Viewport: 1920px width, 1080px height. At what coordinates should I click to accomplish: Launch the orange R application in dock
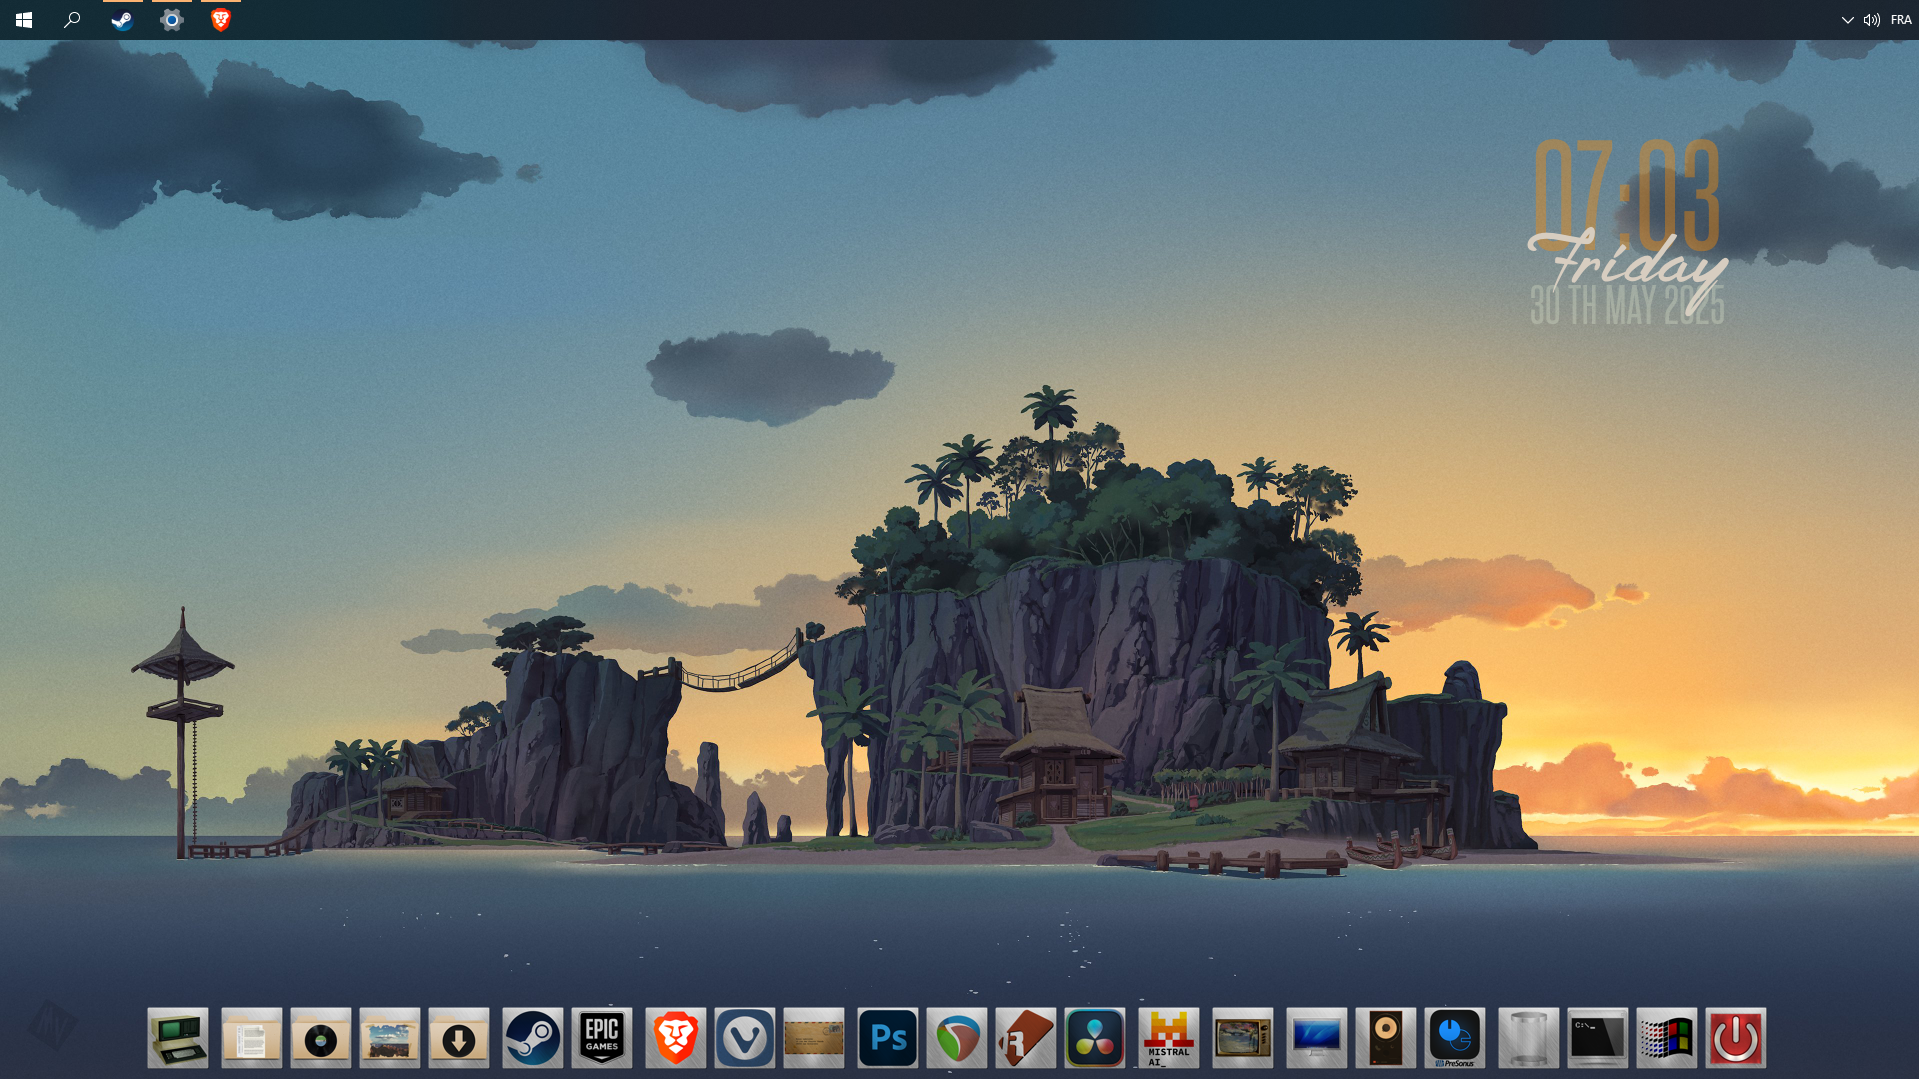pyautogui.click(x=1026, y=1038)
